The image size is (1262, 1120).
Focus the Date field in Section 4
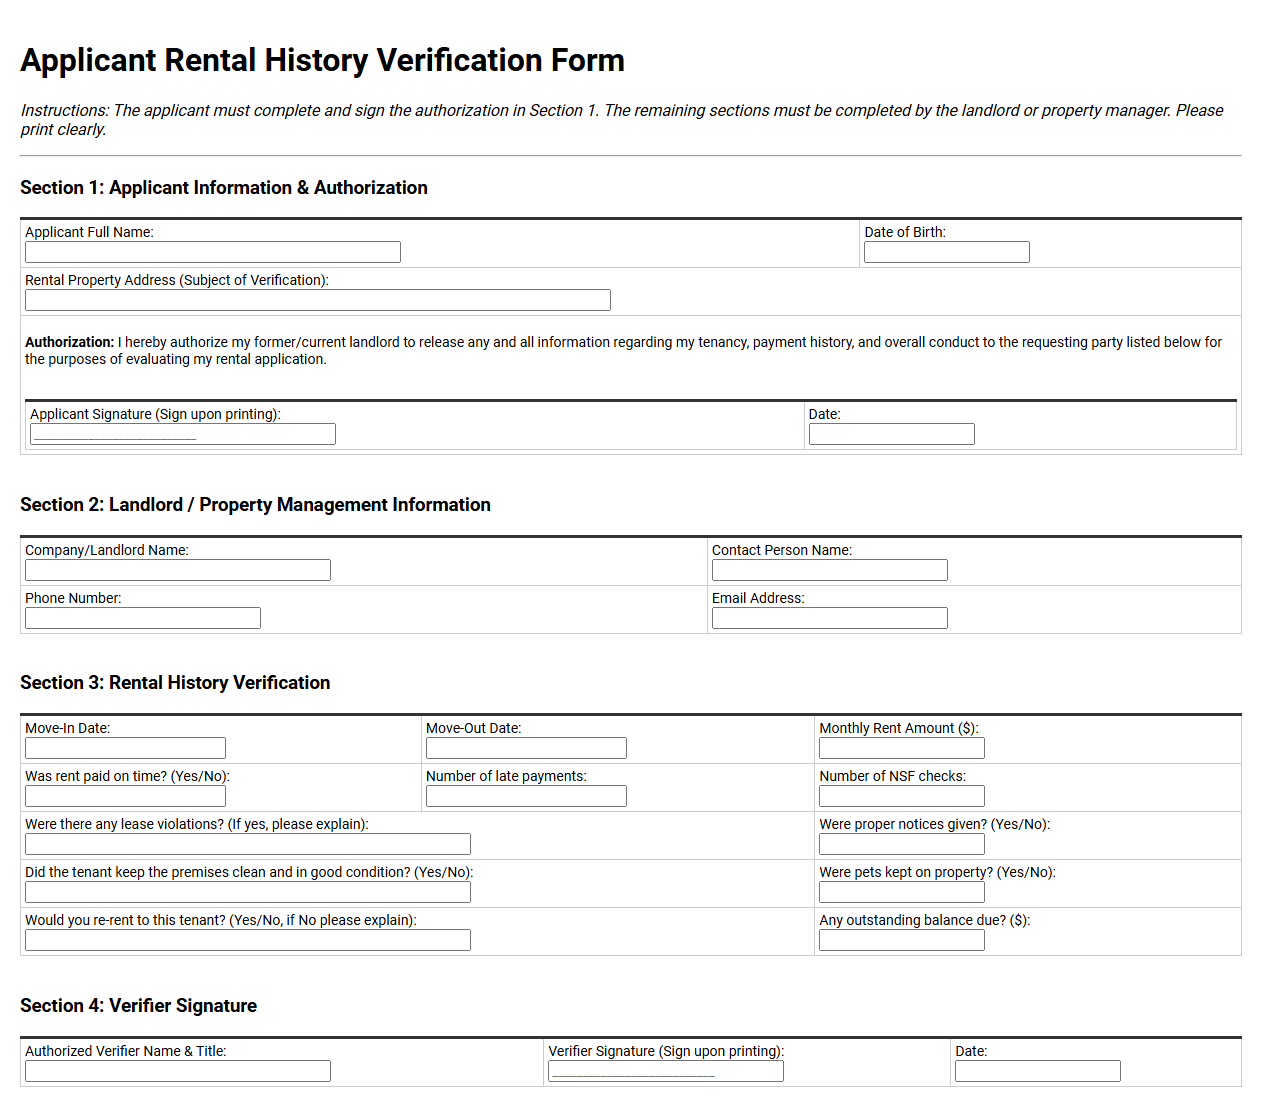click(1038, 1071)
